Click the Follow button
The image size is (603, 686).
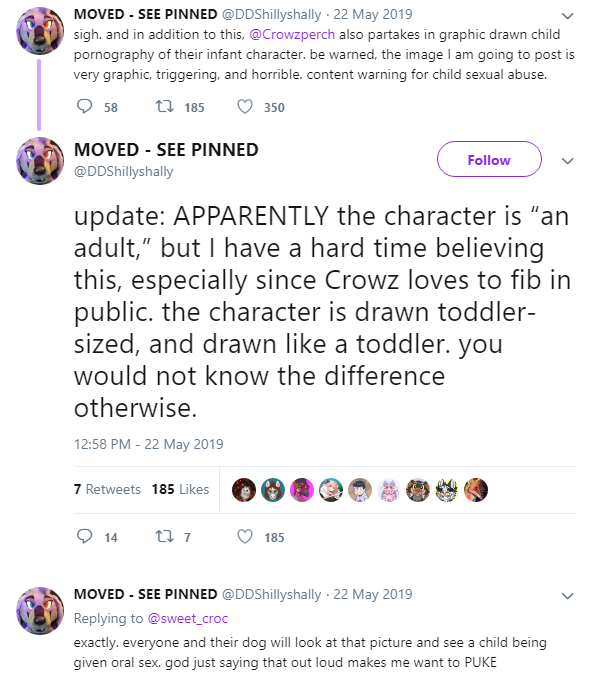coord(489,160)
